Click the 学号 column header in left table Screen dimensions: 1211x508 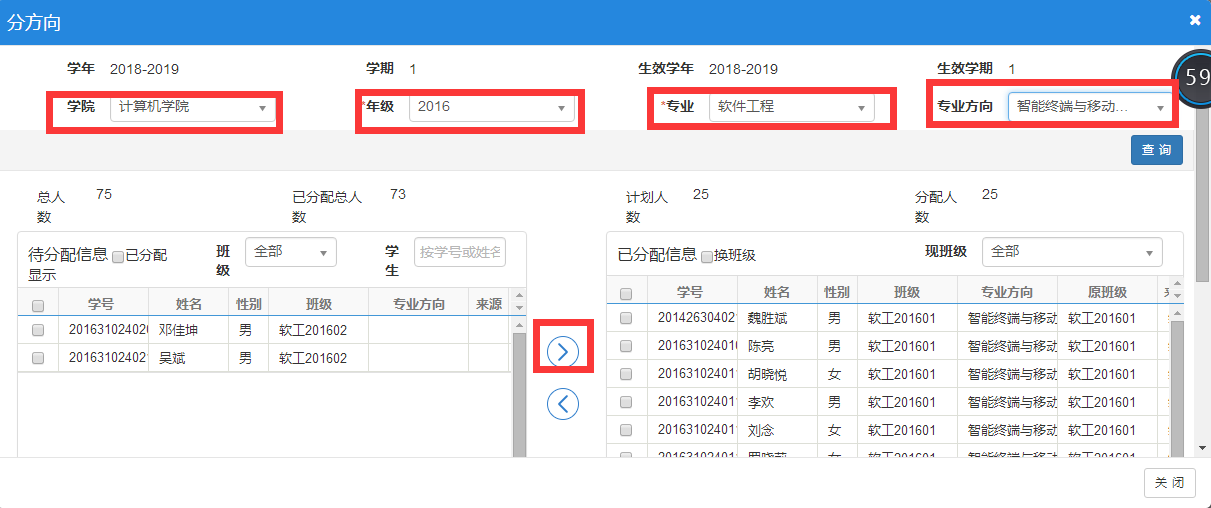tap(102, 304)
